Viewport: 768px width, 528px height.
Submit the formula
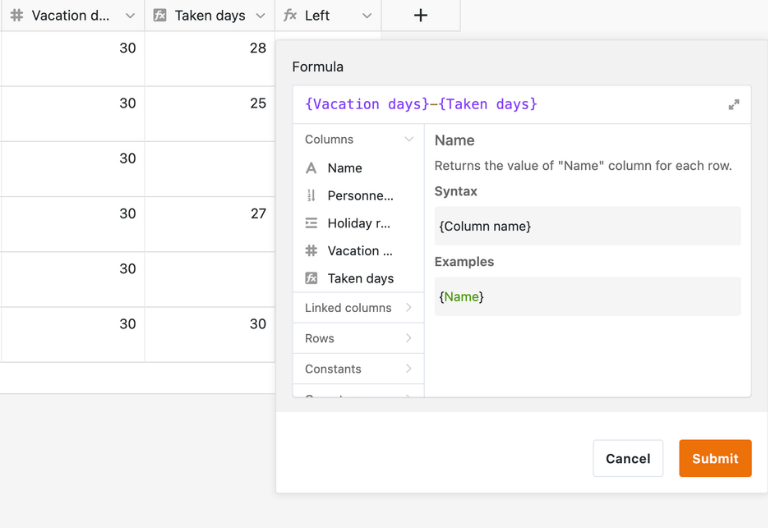715,458
